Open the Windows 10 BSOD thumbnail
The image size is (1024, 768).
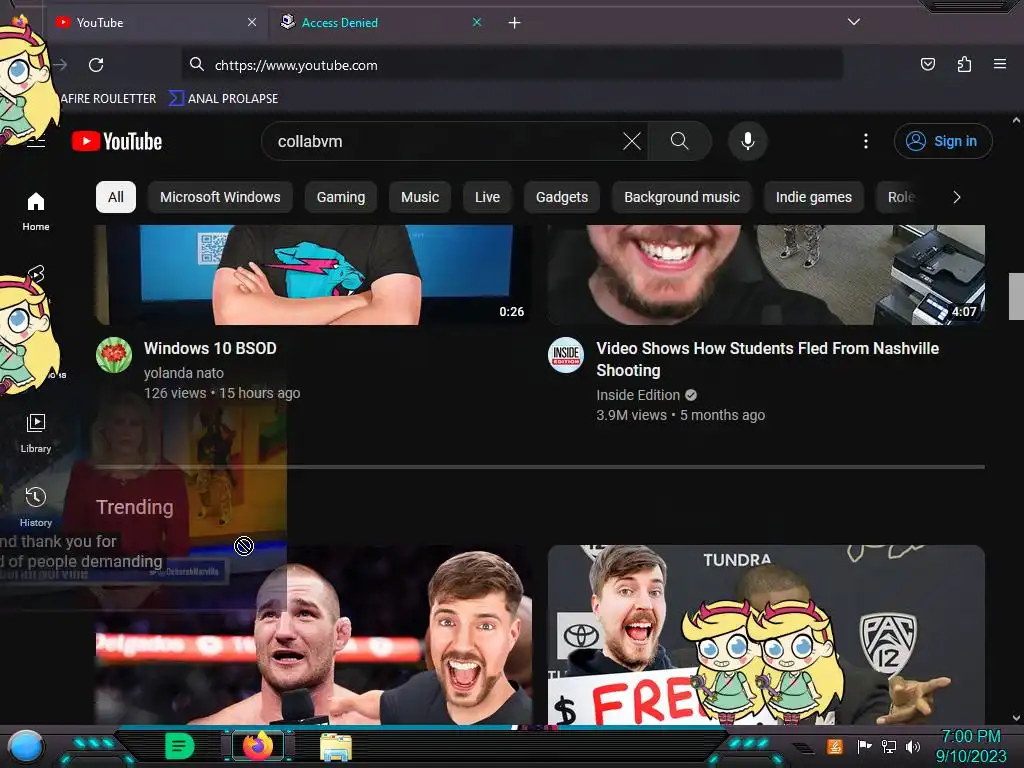click(x=312, y=275)
